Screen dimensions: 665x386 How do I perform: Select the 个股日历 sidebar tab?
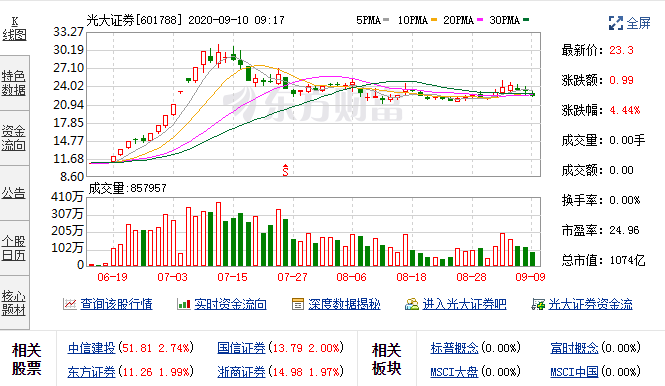click(x=14, y=248)
